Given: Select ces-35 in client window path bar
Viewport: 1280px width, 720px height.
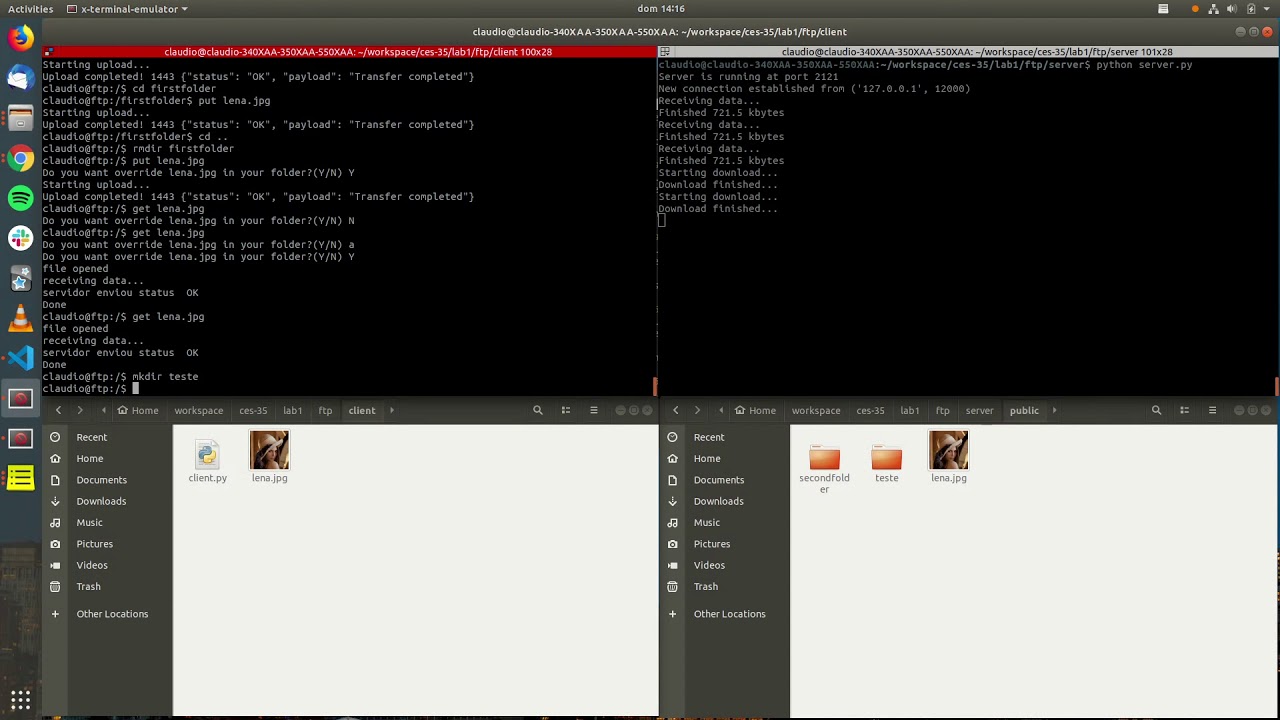Looking at the screenshot, I should [253, 410].
